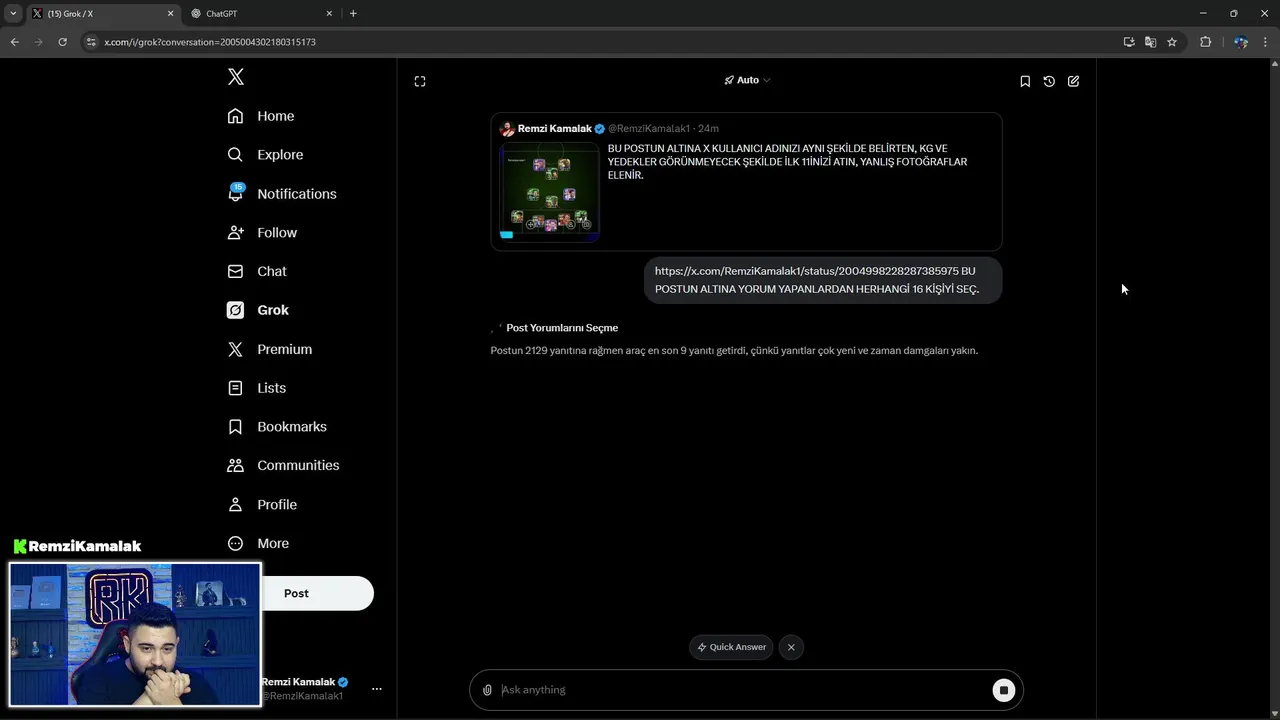Focus the browser address bar URL
1280x720 pixels.
[x=210, y=42]
